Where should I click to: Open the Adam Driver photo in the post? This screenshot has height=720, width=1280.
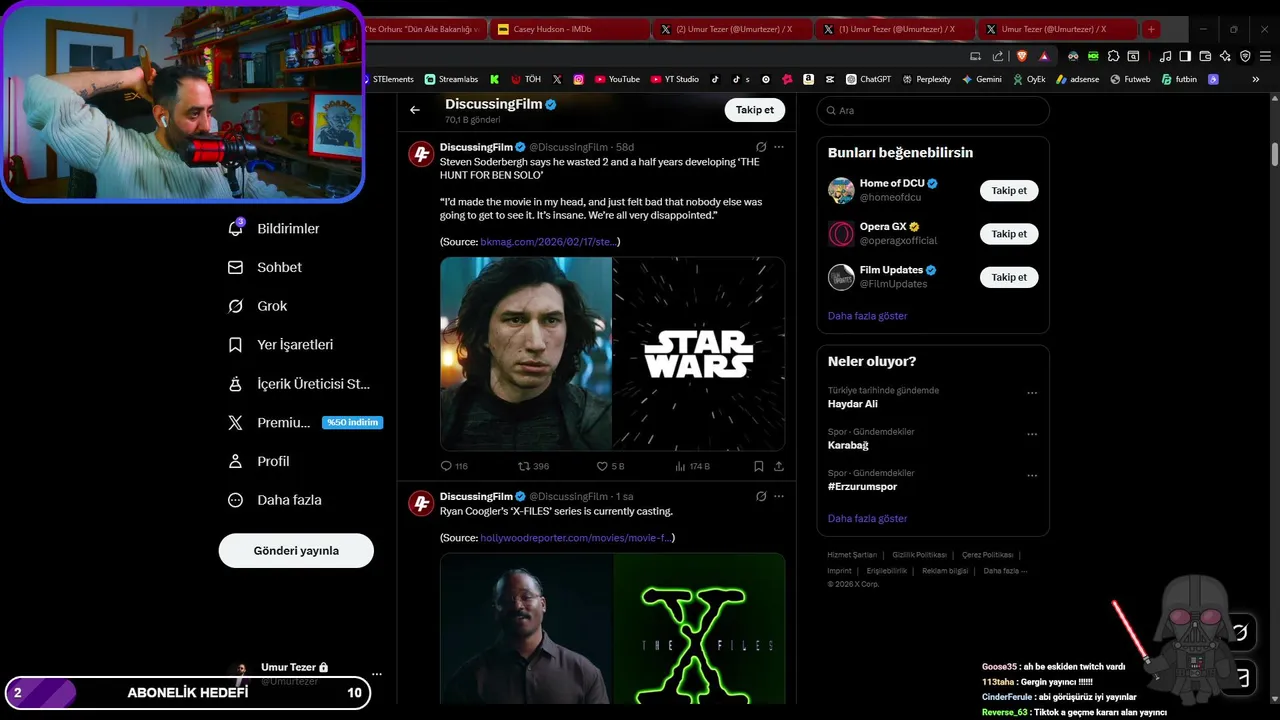(x=526, y=354)
